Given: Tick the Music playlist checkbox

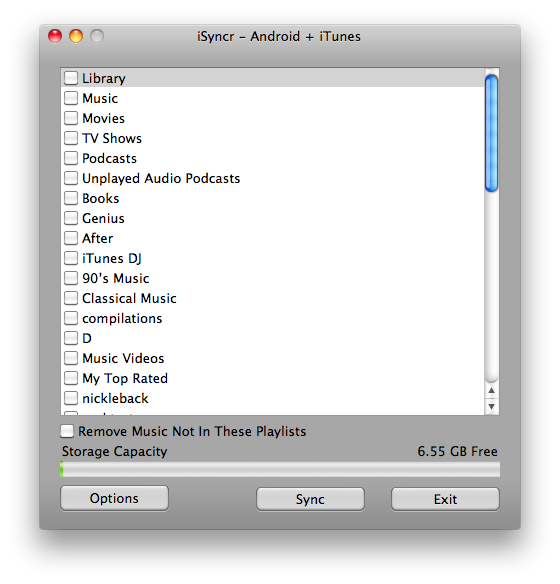Looking at the screenshot, I should (71, 98).
